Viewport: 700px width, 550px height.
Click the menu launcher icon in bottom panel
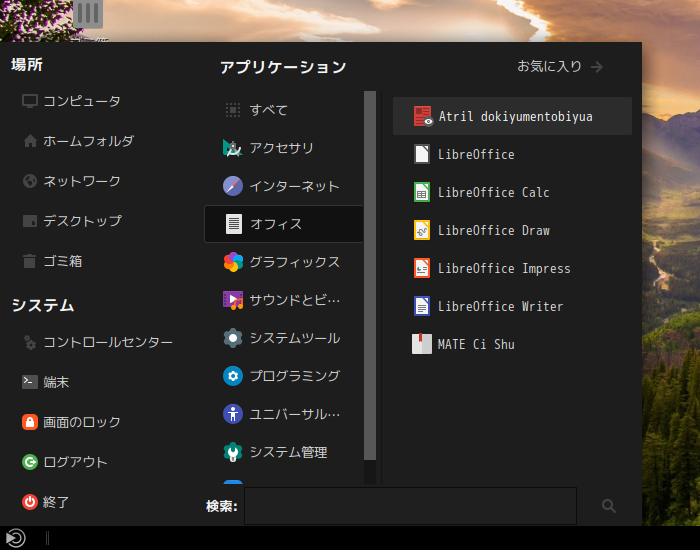pos(15,538)
